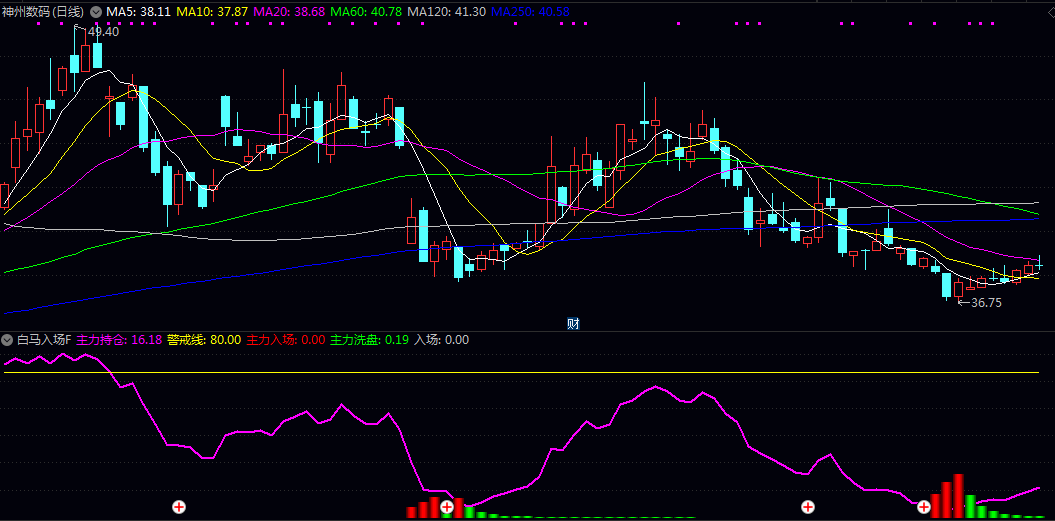The height and width of the screenshot is (521, 1055).
Task: Click the 主力持仓: 16.18 readout
Action: click(119, 340)
